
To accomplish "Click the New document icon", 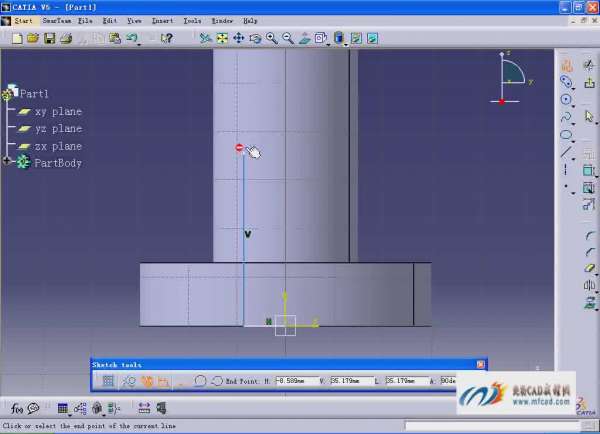I will pyautogui.click(x=18, y=38).
